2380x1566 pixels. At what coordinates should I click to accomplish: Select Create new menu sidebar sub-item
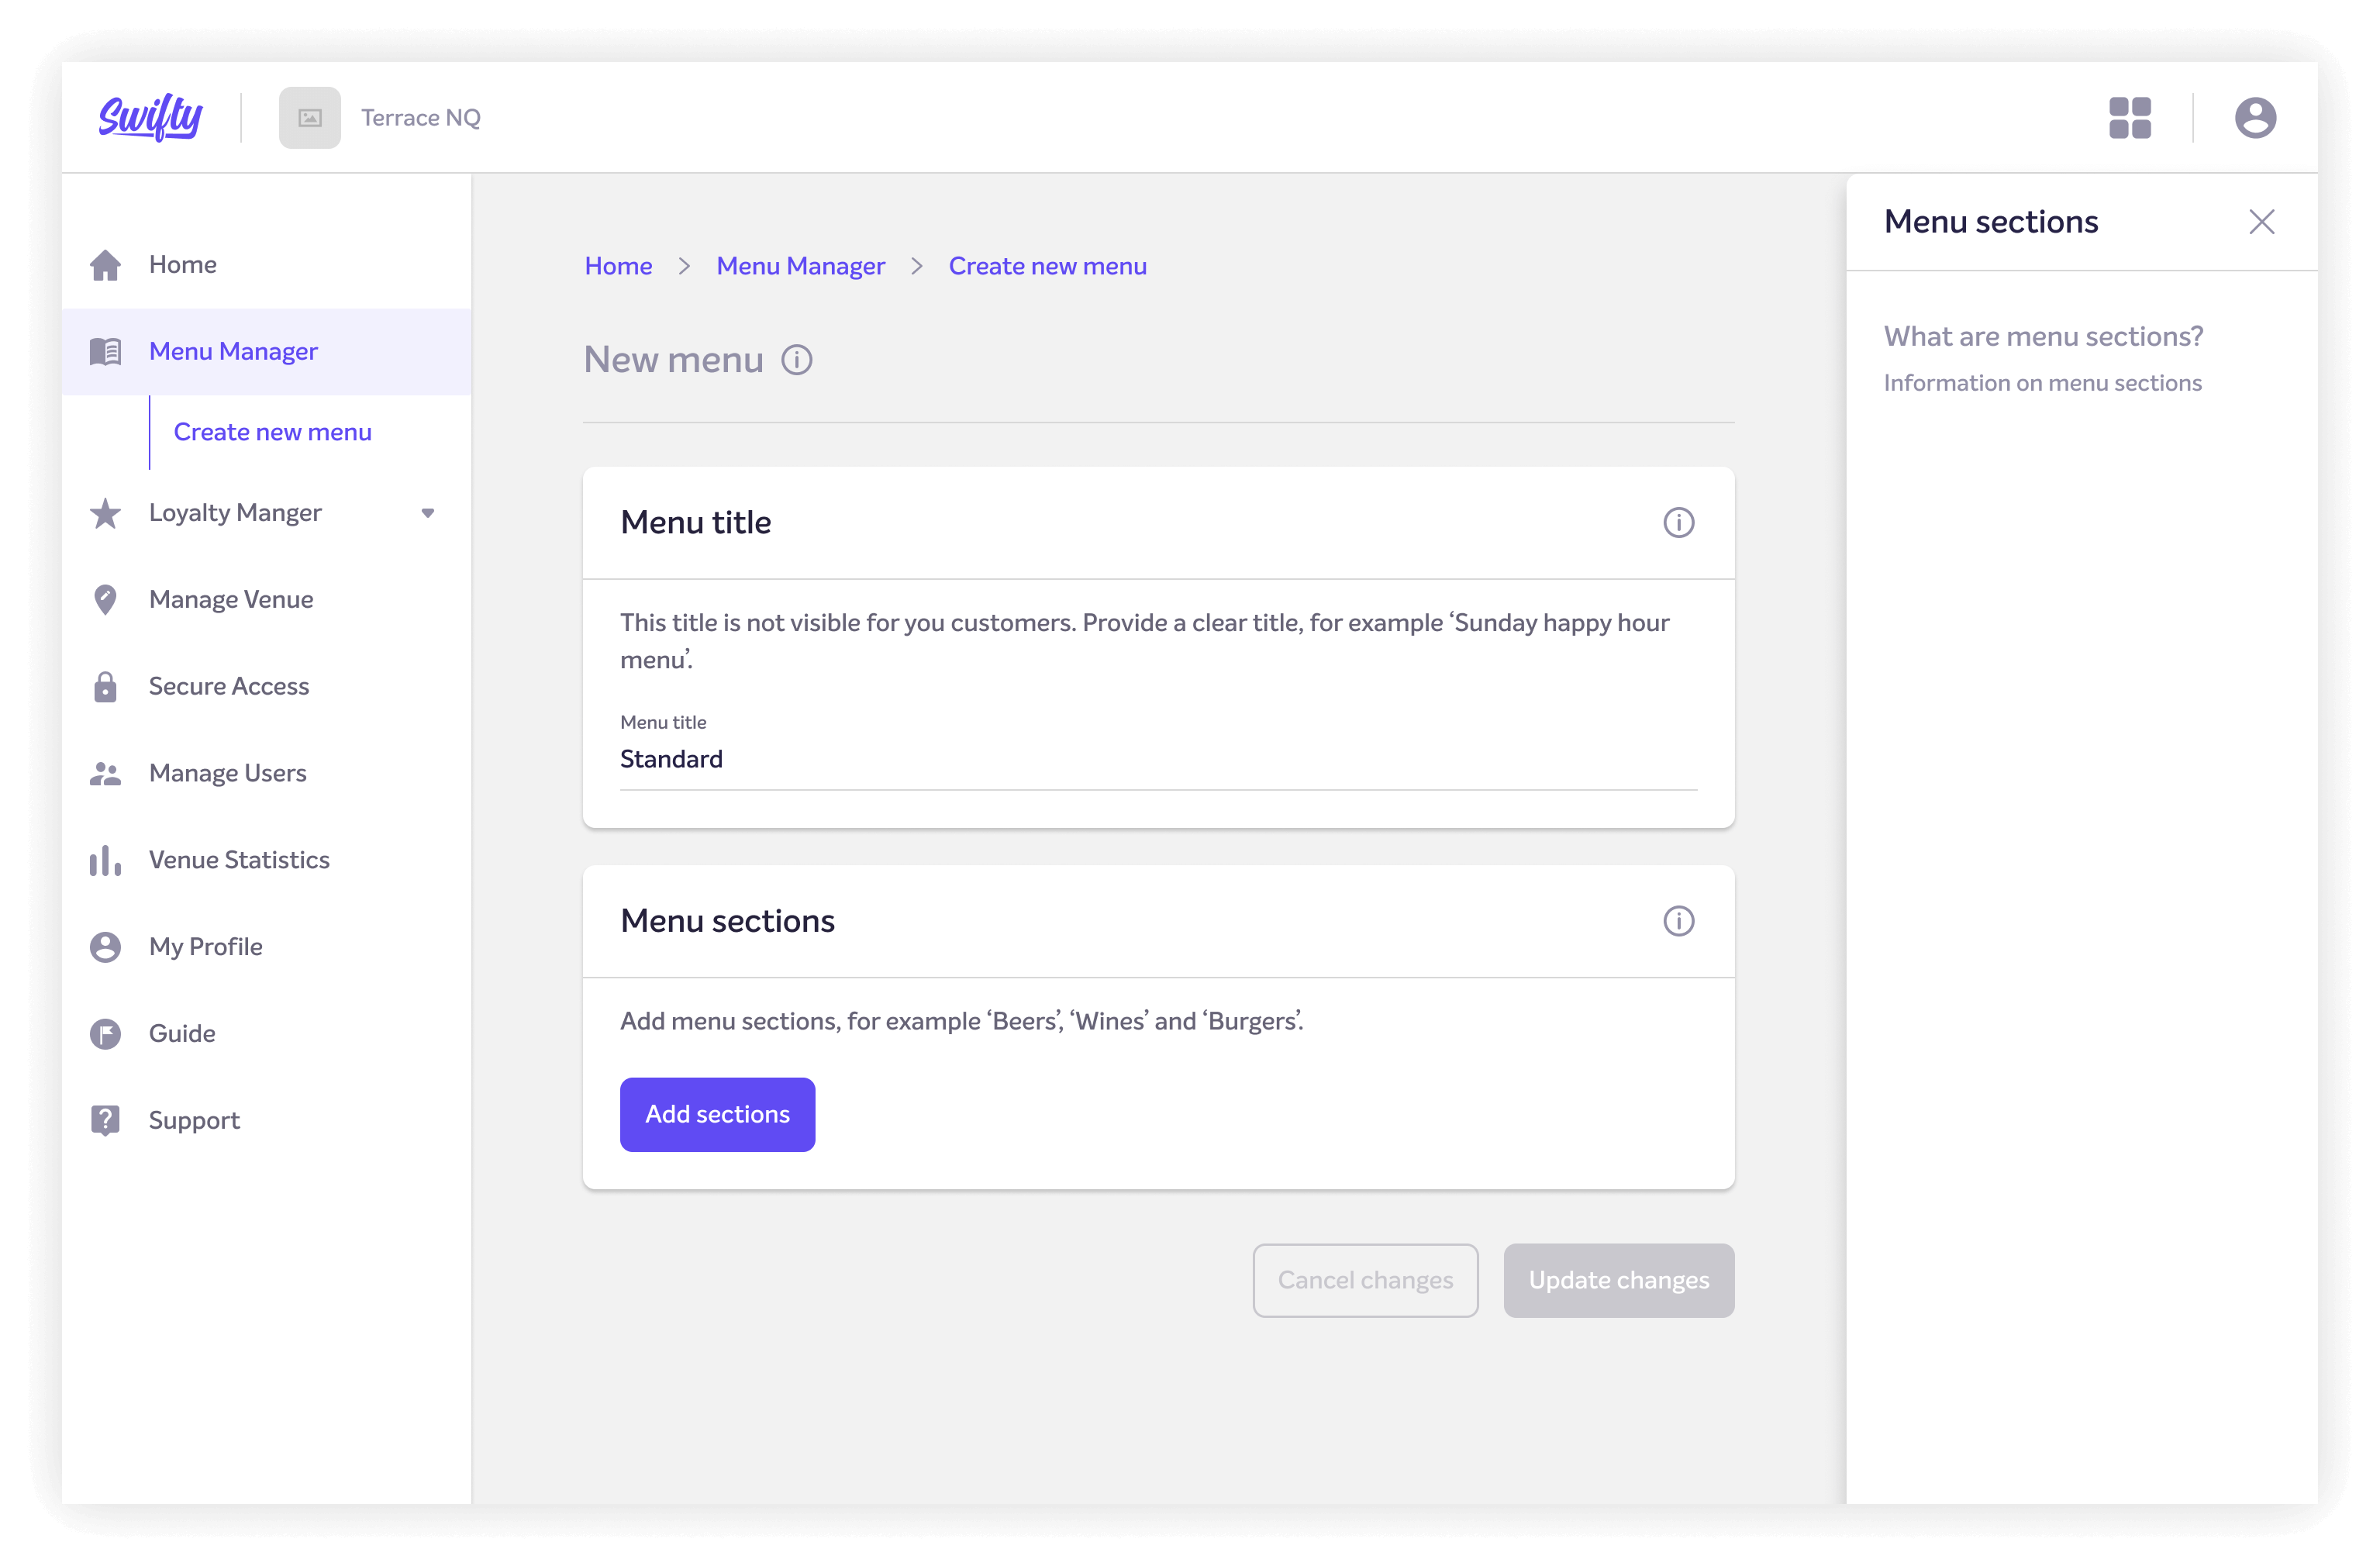[x=272, y=432]
